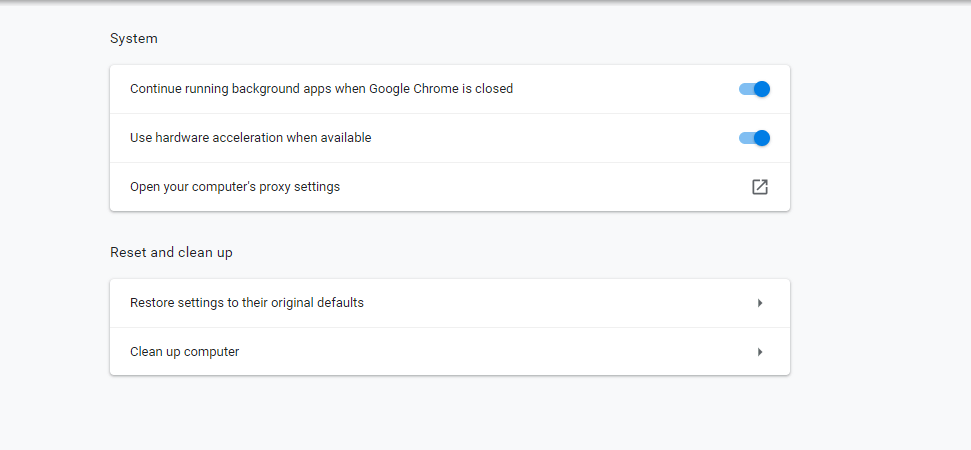The width and height of the screenshot is (971, 450).
Task: Click 'Clean up computer' label text
Action: [x=185, y=352]
